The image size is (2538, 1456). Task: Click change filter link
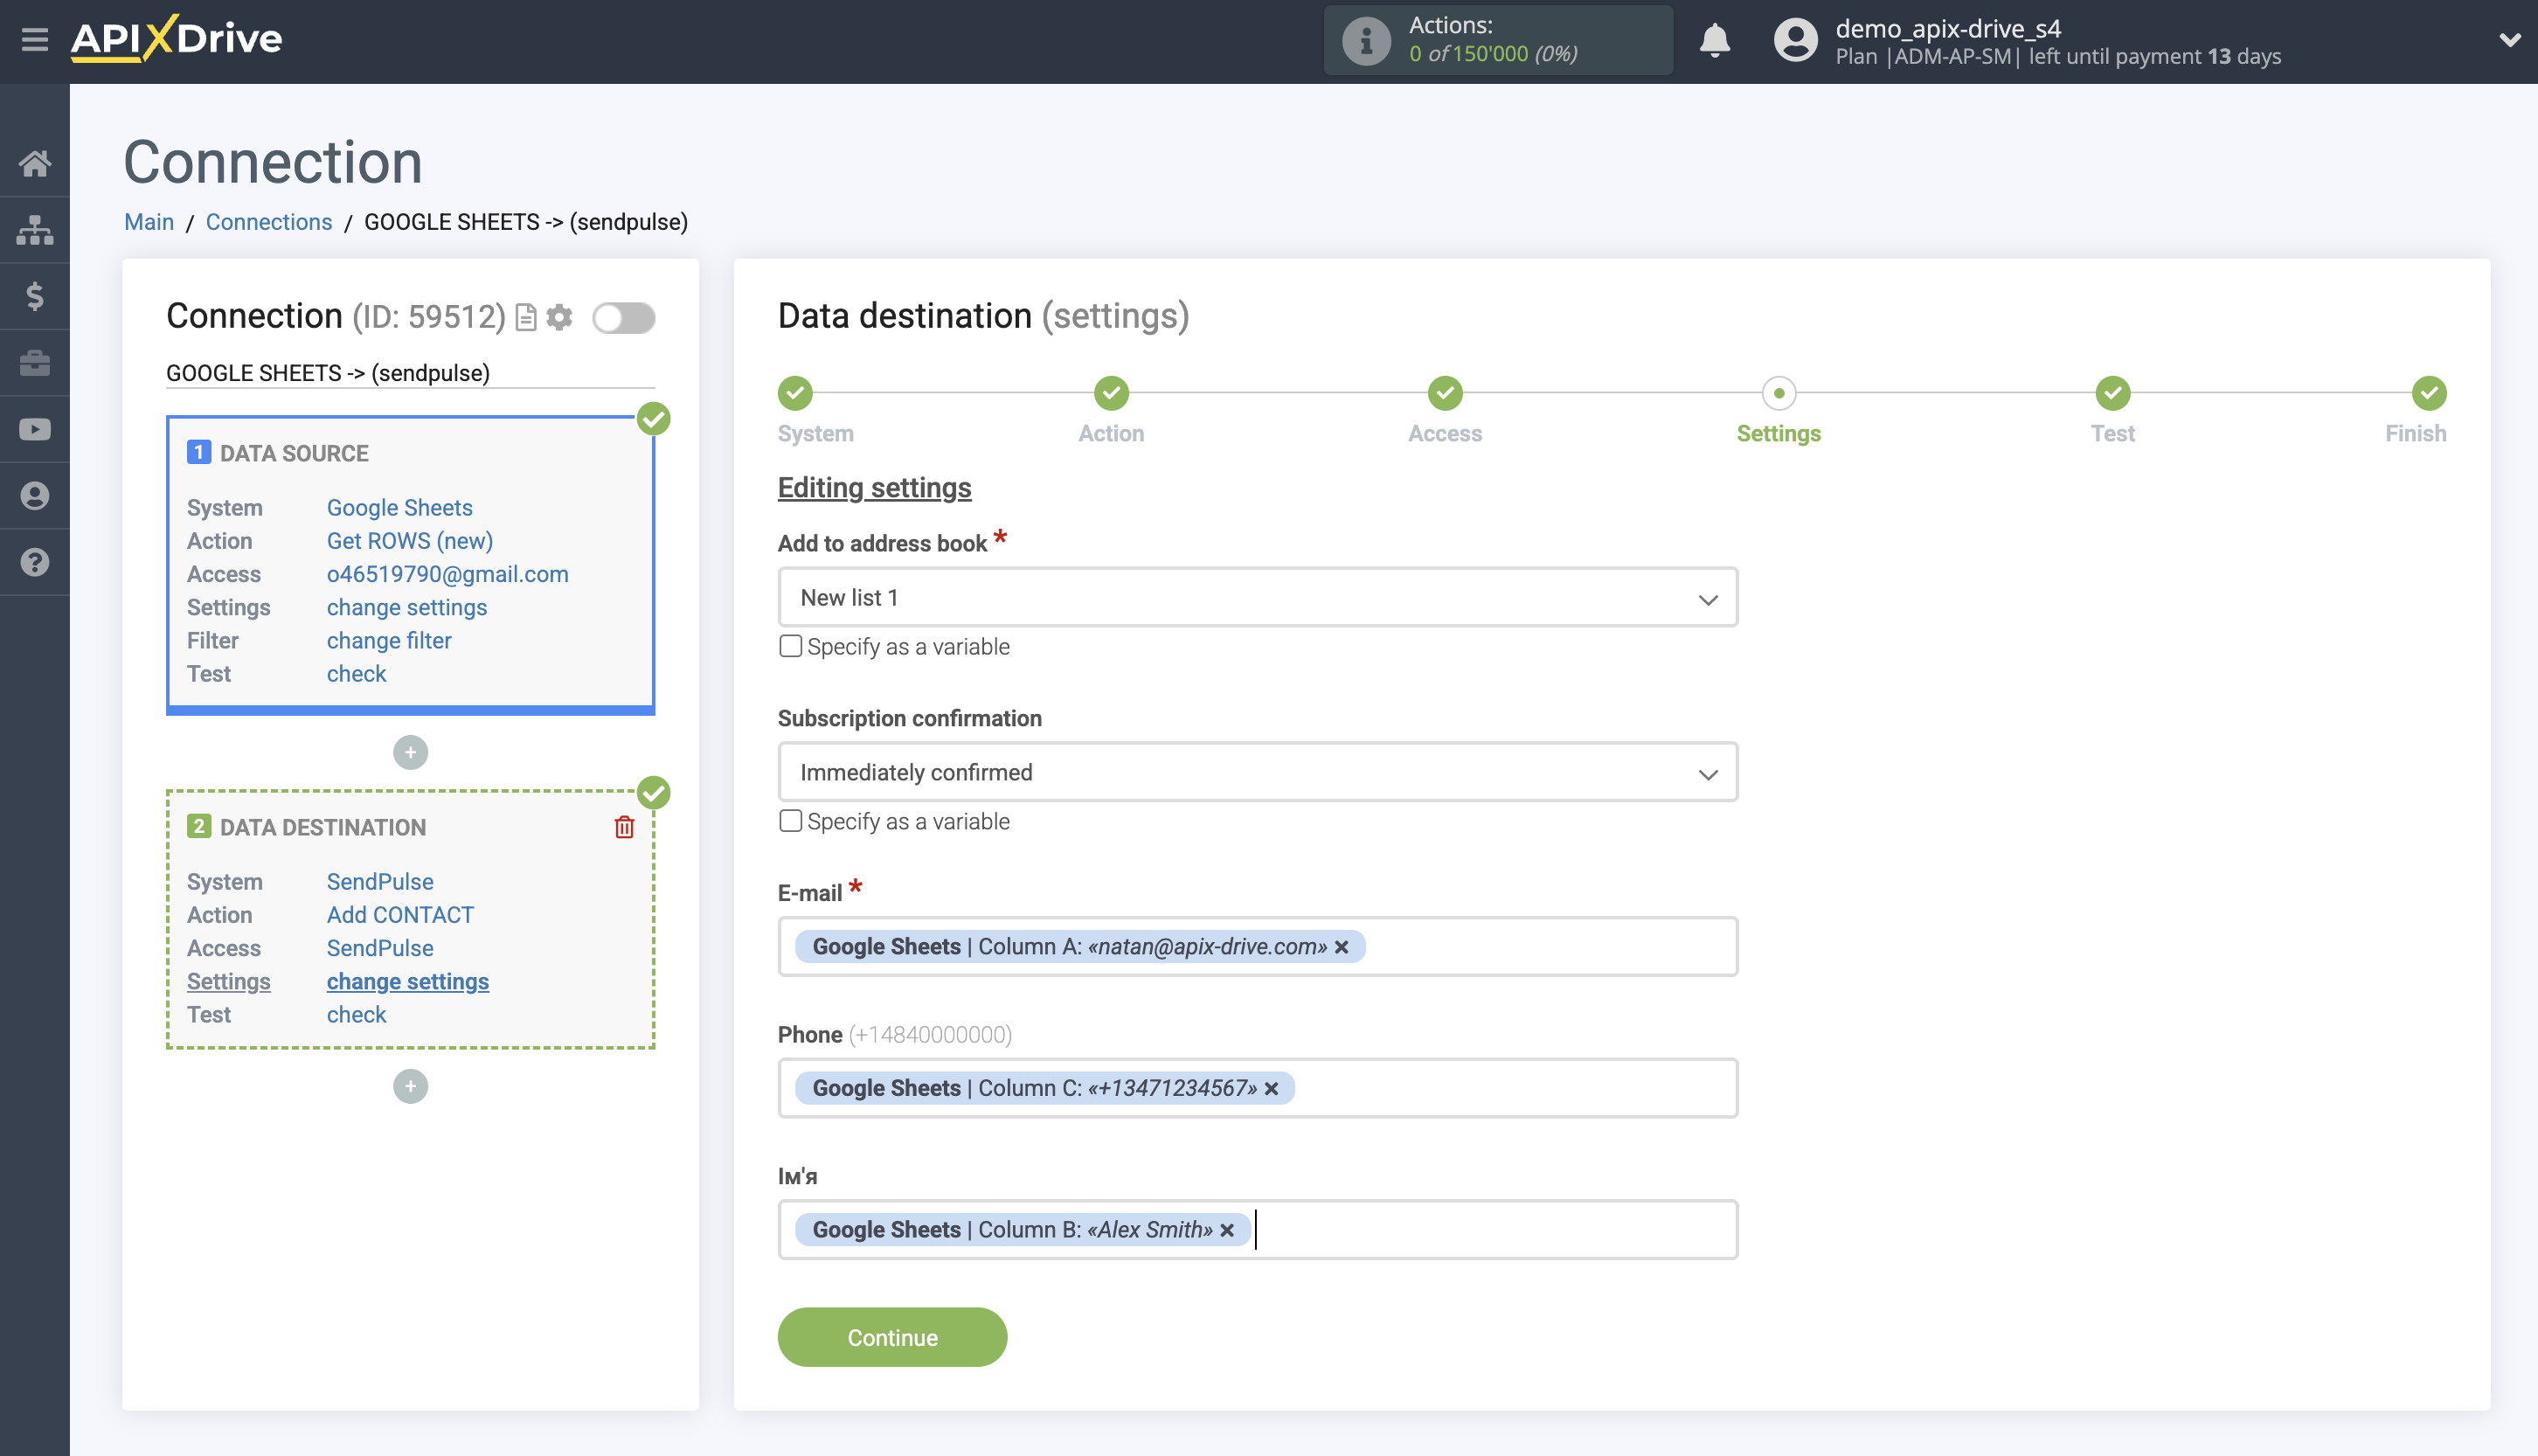pos(389,640)
